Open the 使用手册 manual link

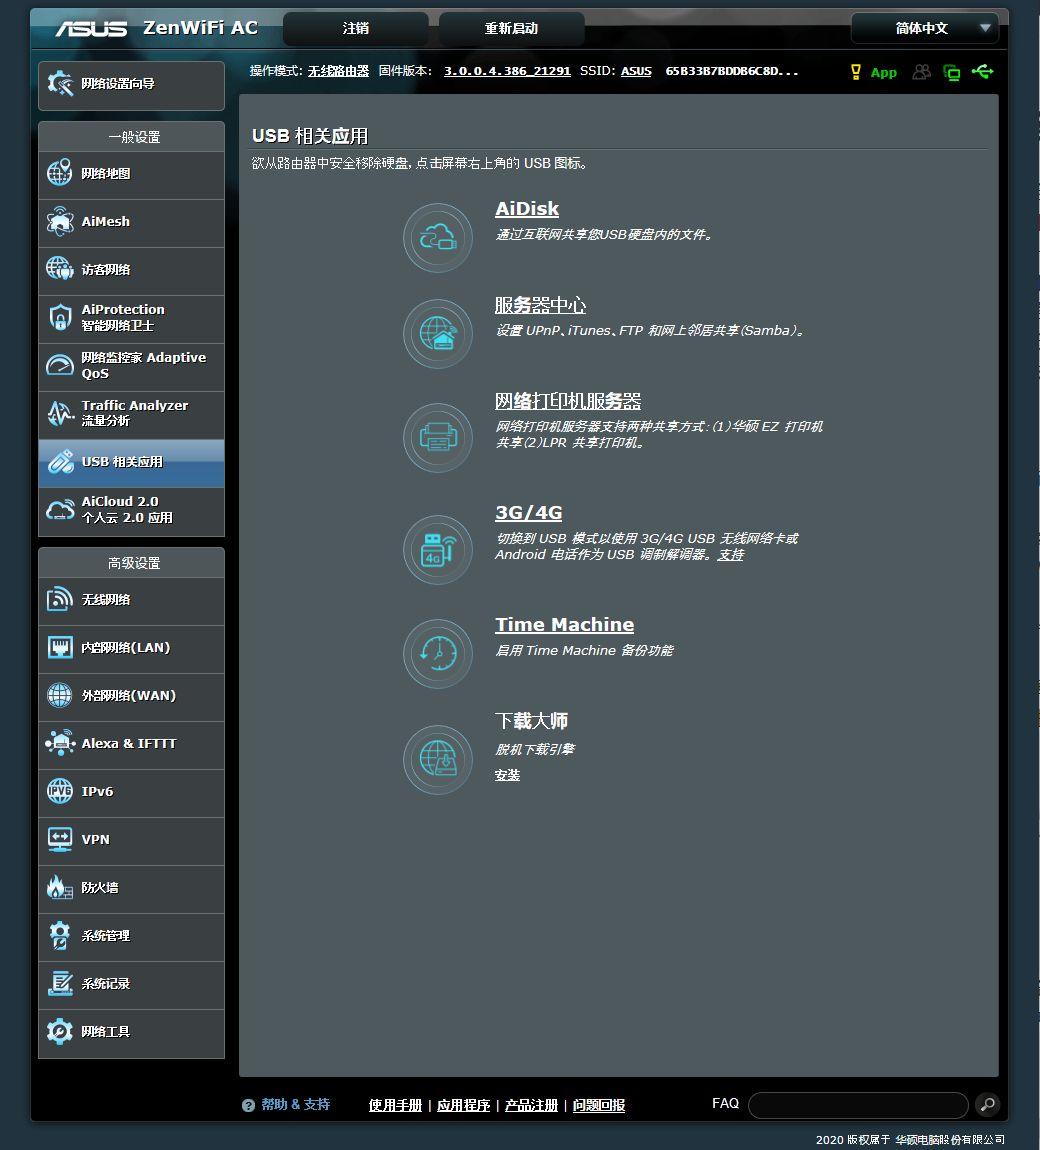[x=395, y=1105]
